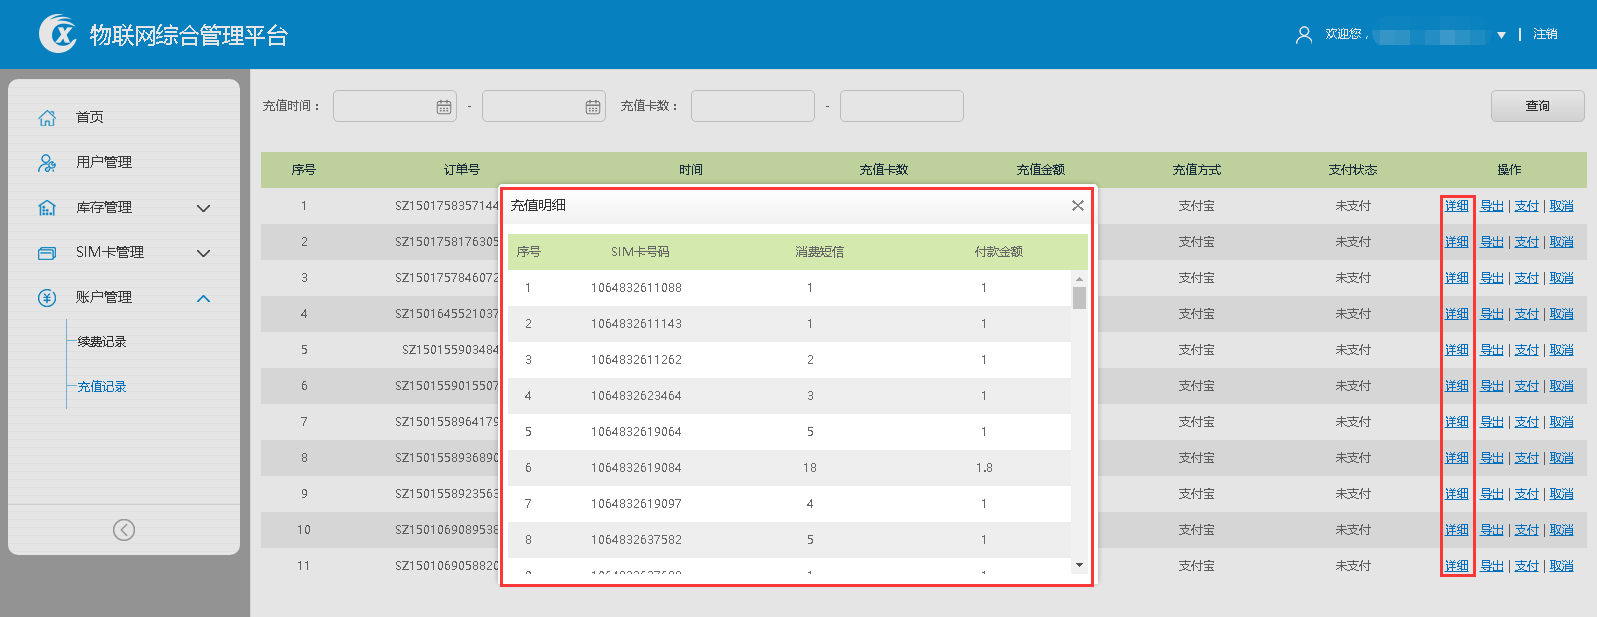
Task: Expand the SIM卡管理 submenu chevron
Action: (x=204, y=253)
